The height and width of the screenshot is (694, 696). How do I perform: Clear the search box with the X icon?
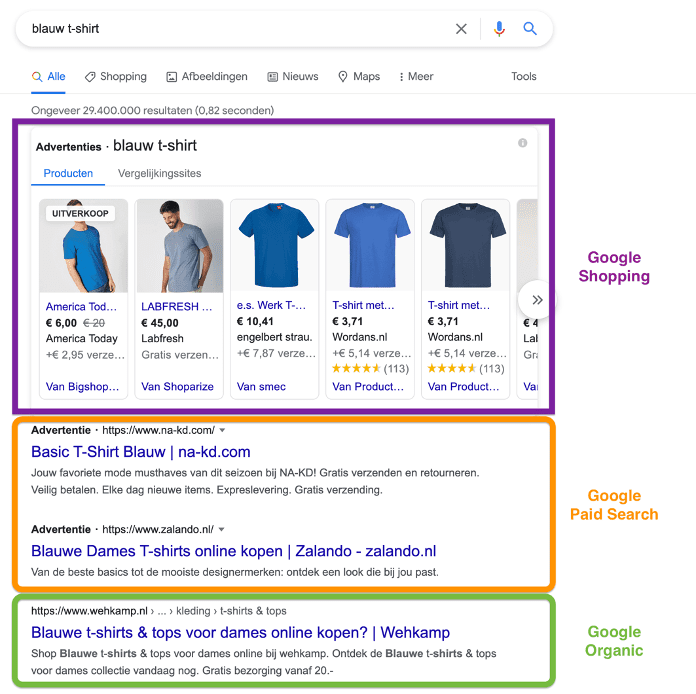(461, 29)
